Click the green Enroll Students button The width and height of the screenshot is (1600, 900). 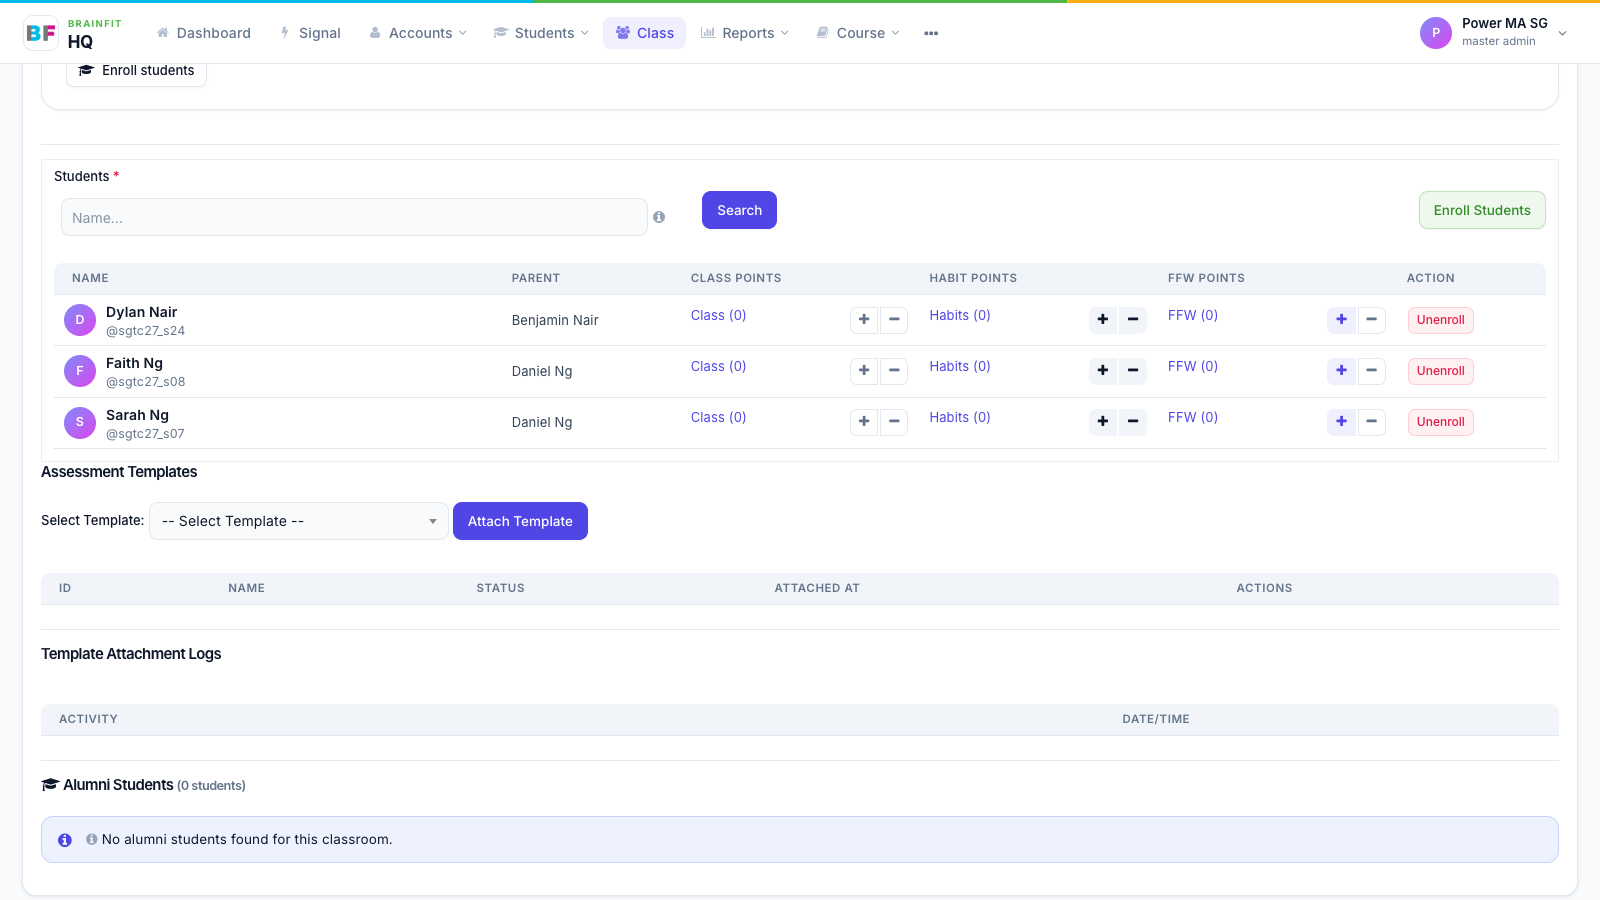coord(1482,210)
